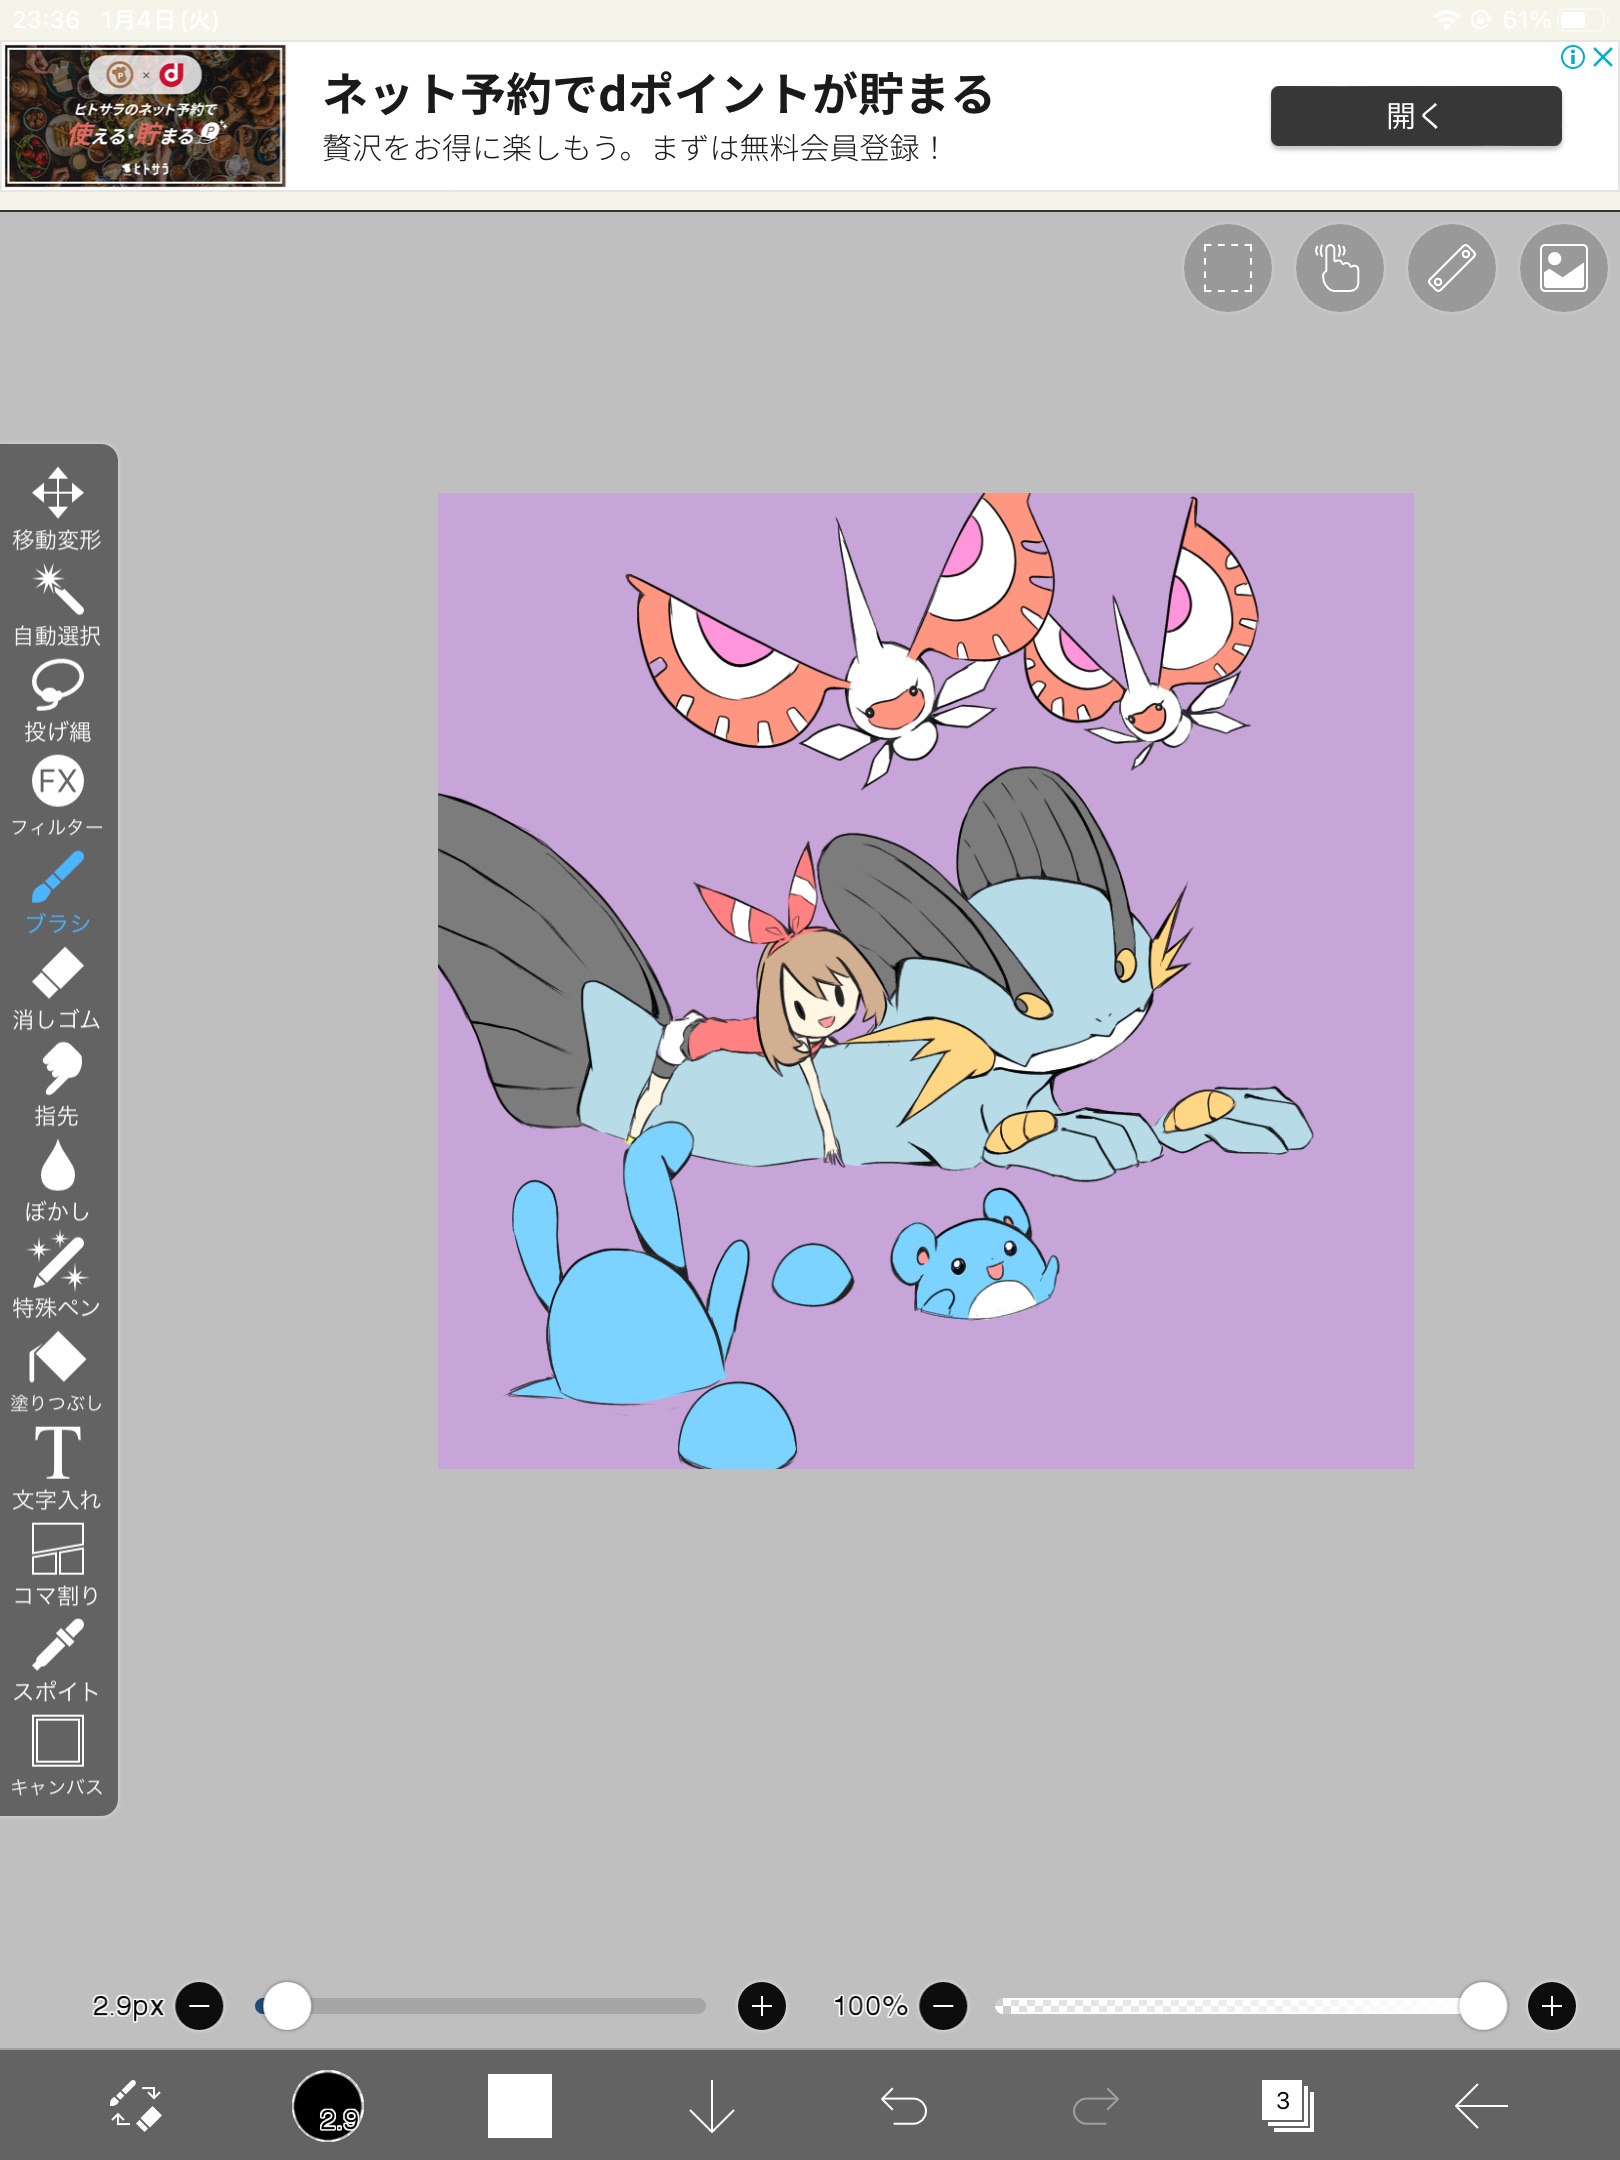Switch between brush and eraser

(135, 2105)
